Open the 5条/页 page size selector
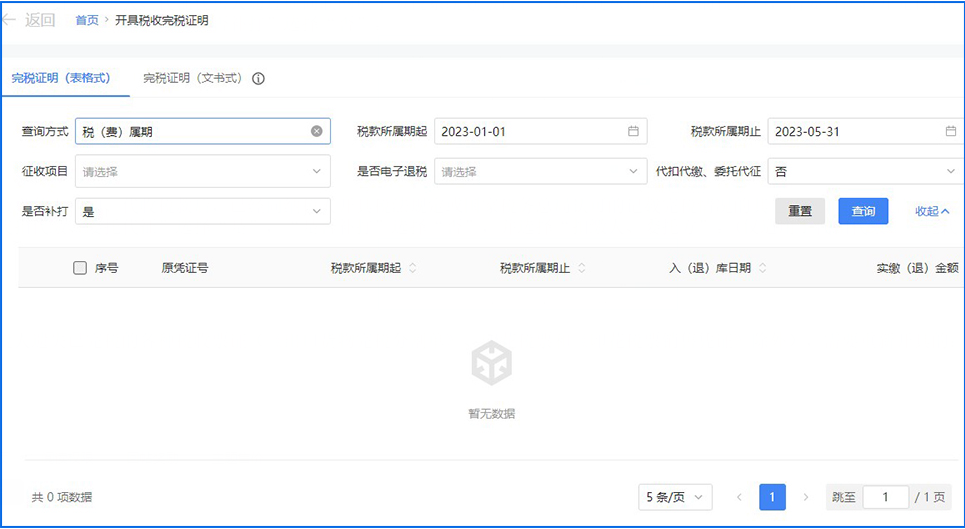This screenshot has width=965, height=529. [675, 497]
